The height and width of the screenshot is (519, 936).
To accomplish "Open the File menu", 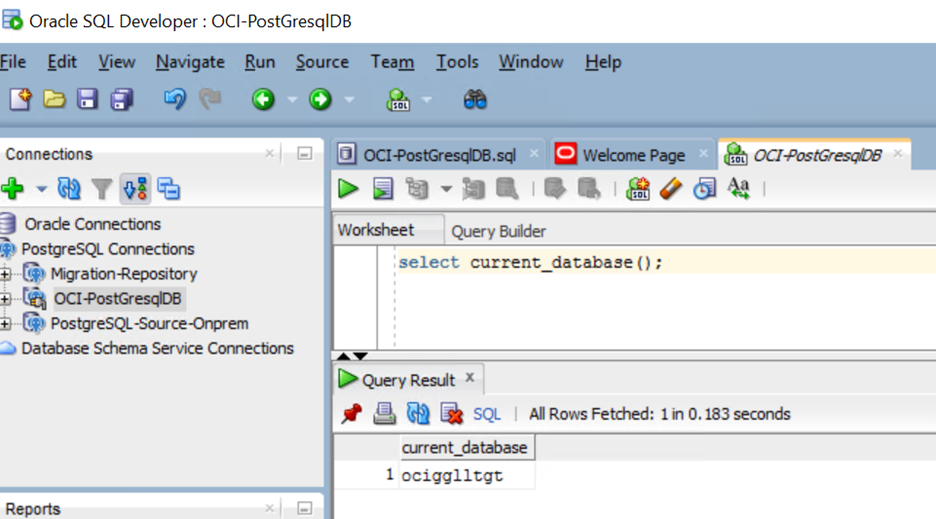I will tap(13, 62).
